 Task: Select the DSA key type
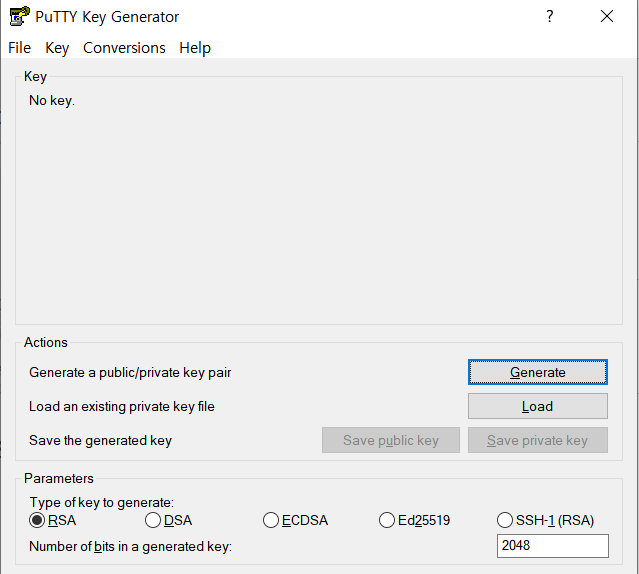click(168, 520)
